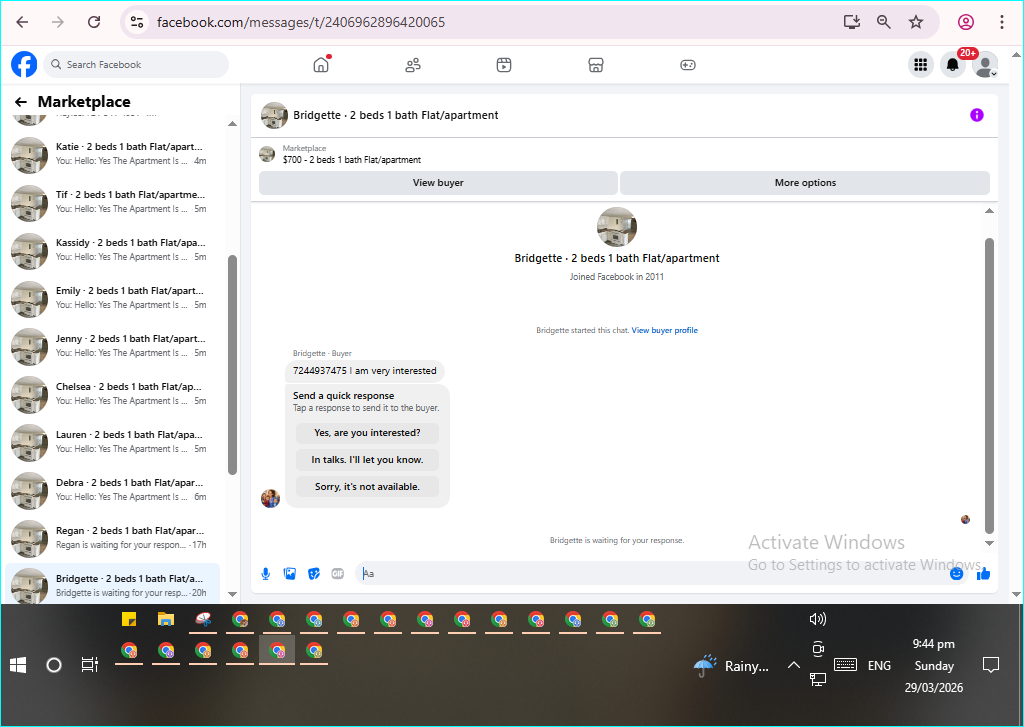This screenshot has height=727, width=1024.
Task: Send a thumbs-up like
Action: (x=984, y=574)
